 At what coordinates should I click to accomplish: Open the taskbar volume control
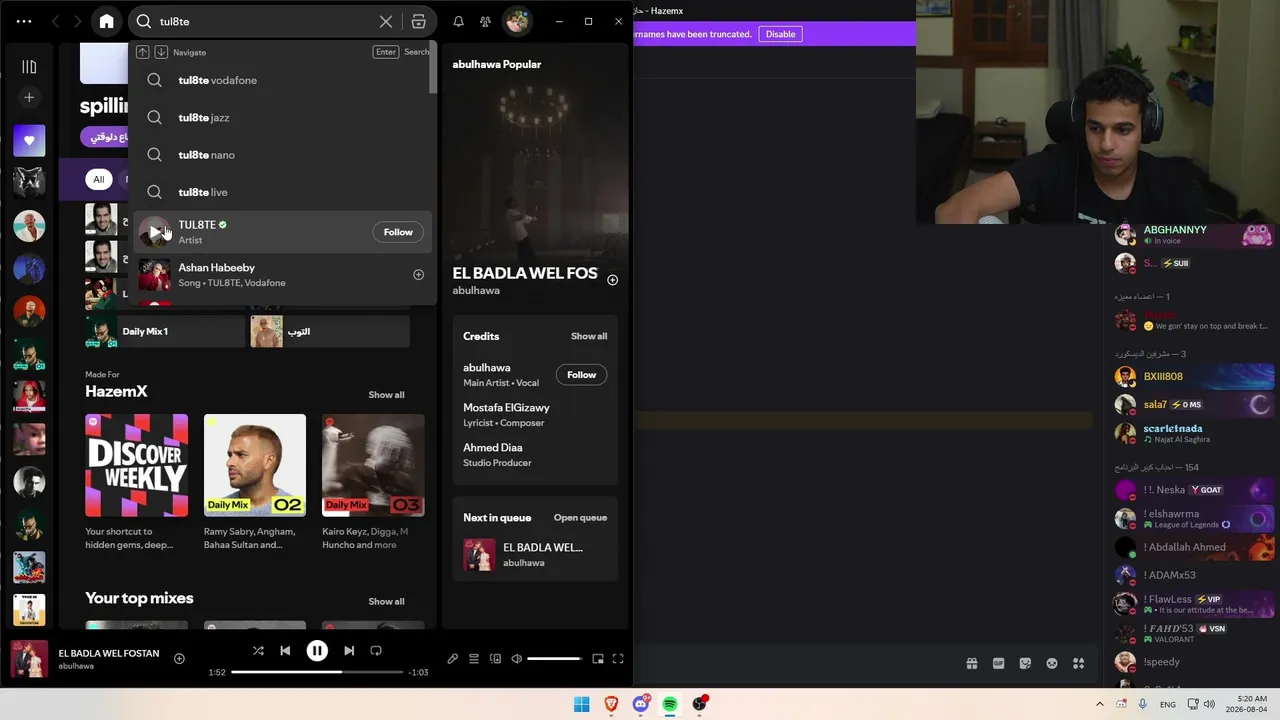pos(1209,704)
